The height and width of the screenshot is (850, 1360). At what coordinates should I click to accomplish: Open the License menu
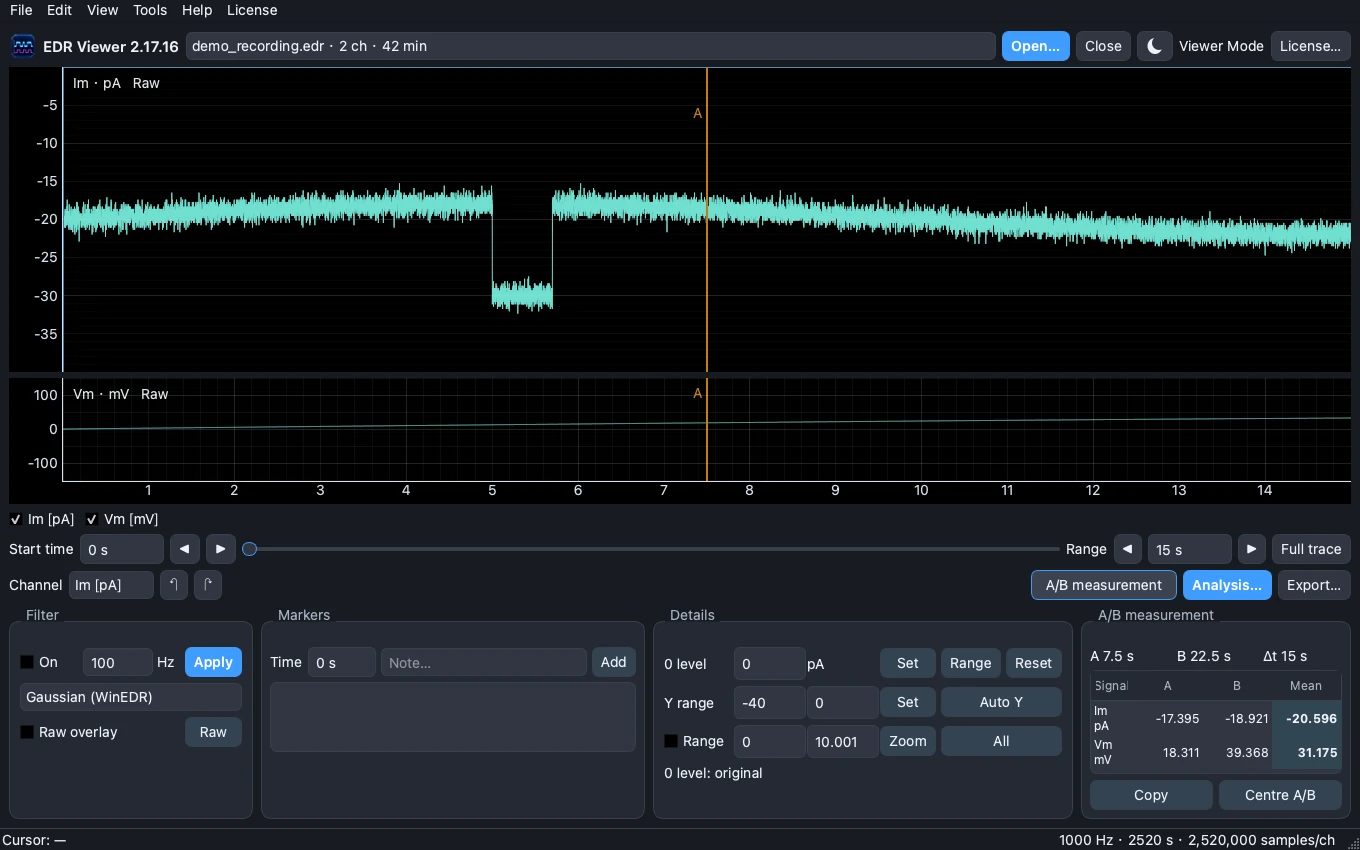click(252, 10)
